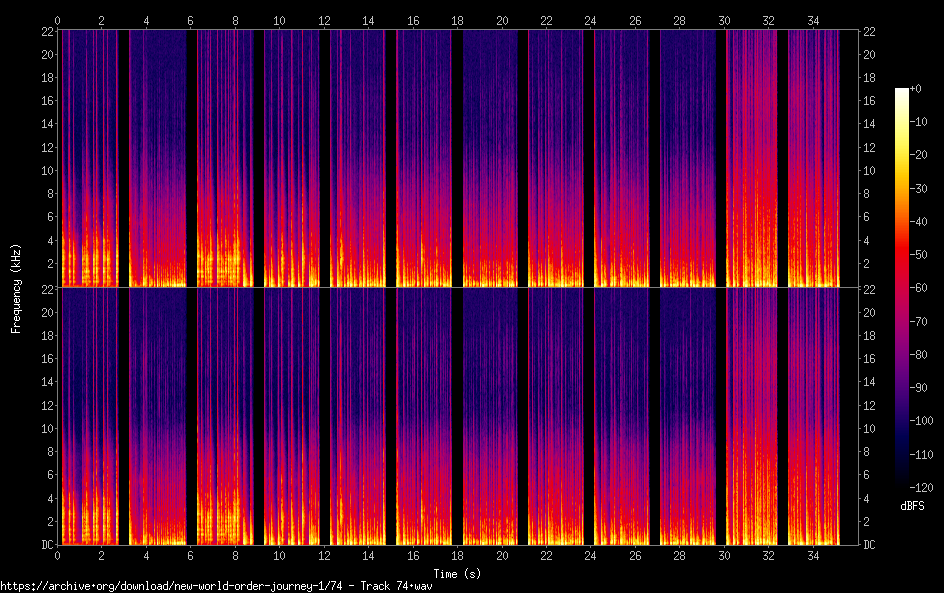Viewport: 944px width, 593px height.
Task: Select the "Frequency (kHz)" vertical axis title
Action: click(16, 288)
